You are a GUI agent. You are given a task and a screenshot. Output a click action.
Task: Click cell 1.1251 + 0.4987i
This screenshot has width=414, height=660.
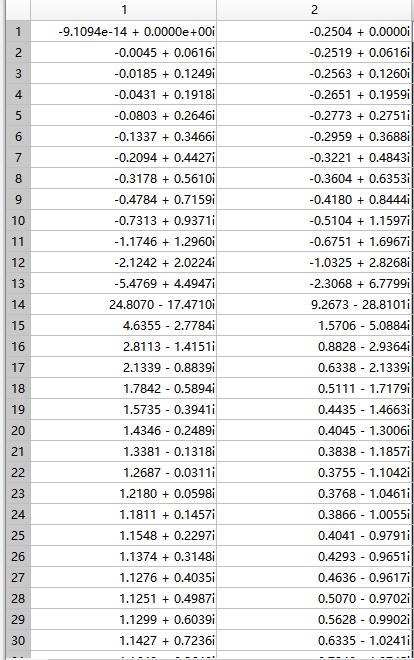(x=124, y=598)
